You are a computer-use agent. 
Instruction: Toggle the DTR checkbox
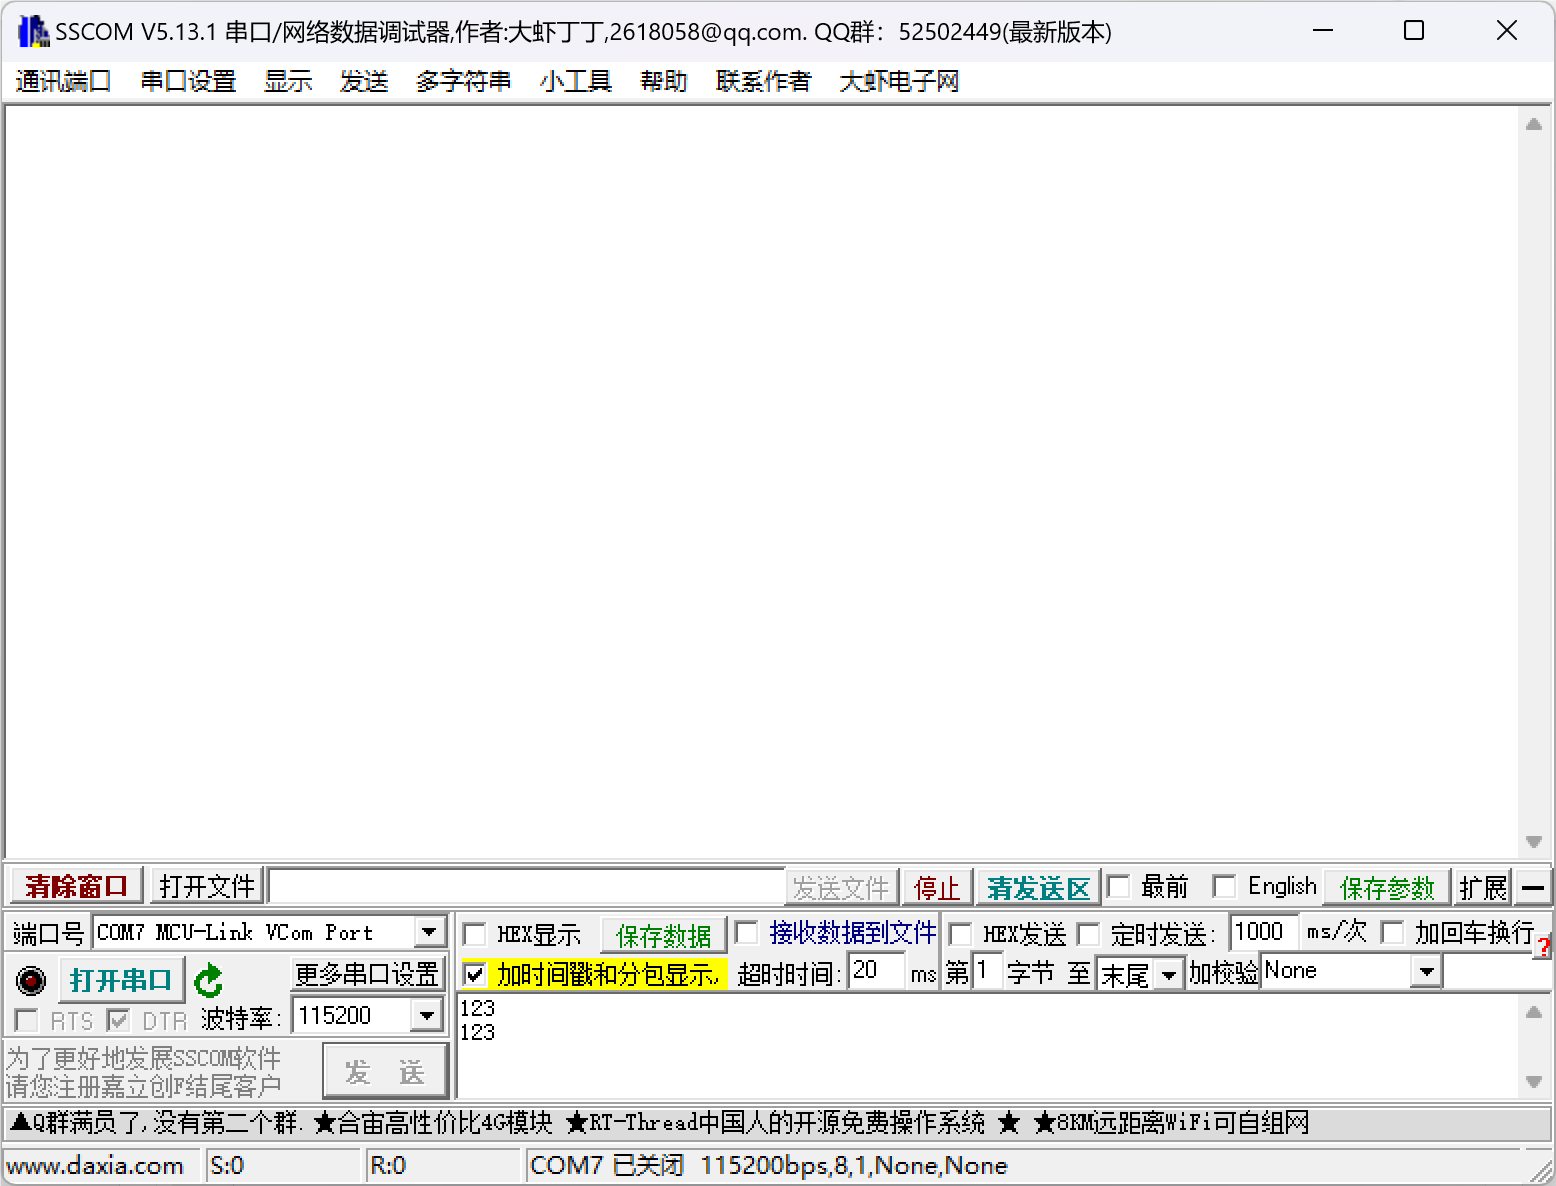(119, 1021)
